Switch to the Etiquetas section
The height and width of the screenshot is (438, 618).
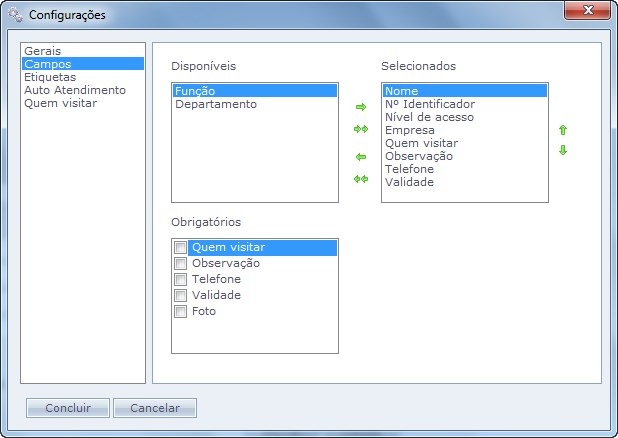point(49,76)
